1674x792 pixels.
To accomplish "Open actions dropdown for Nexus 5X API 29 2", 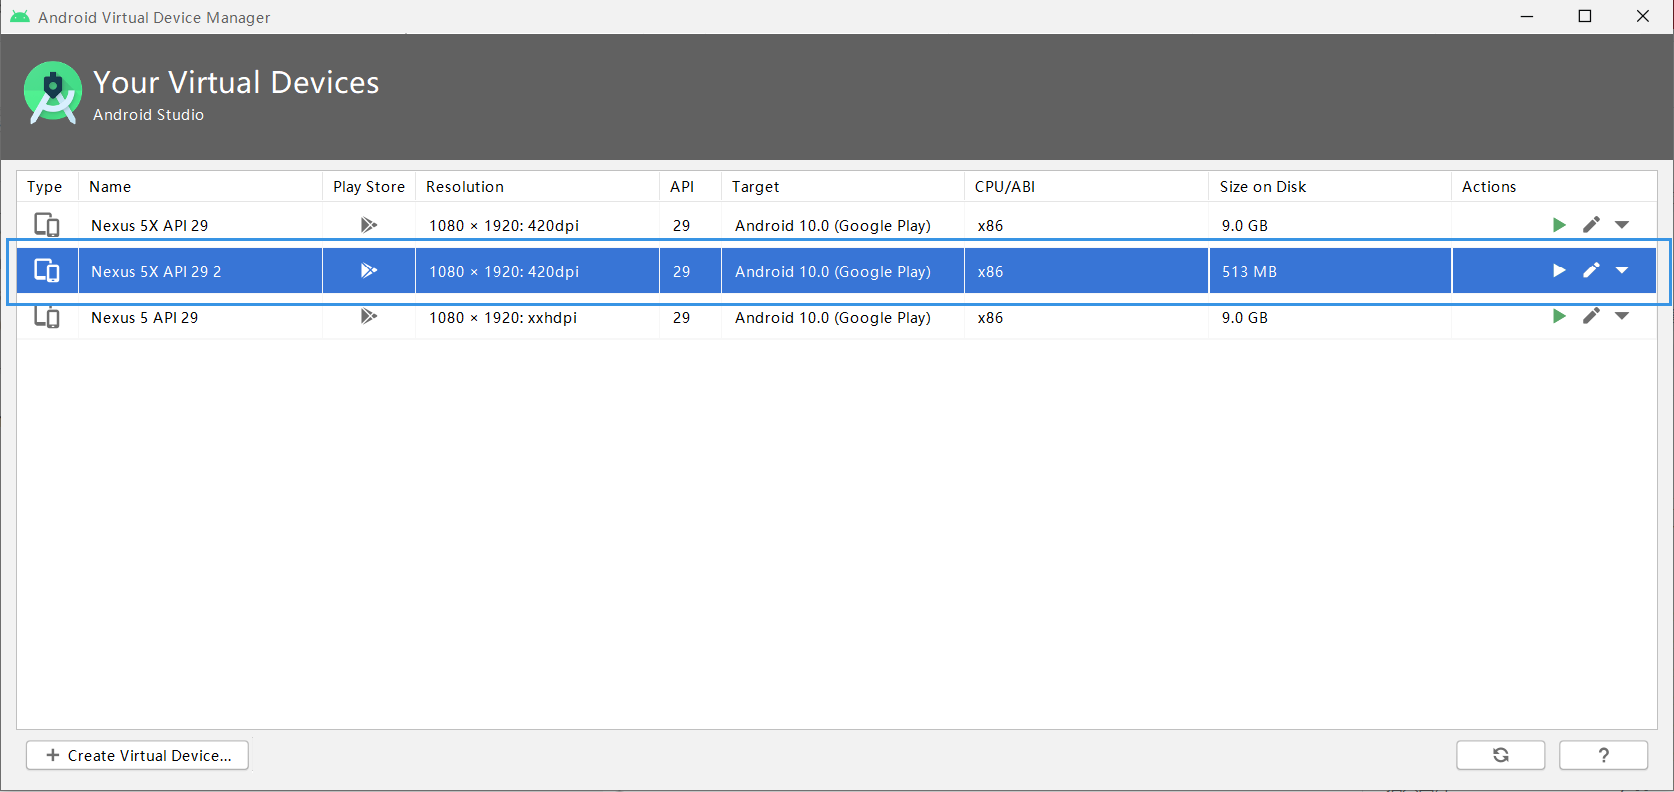I will coord(1622,271).
